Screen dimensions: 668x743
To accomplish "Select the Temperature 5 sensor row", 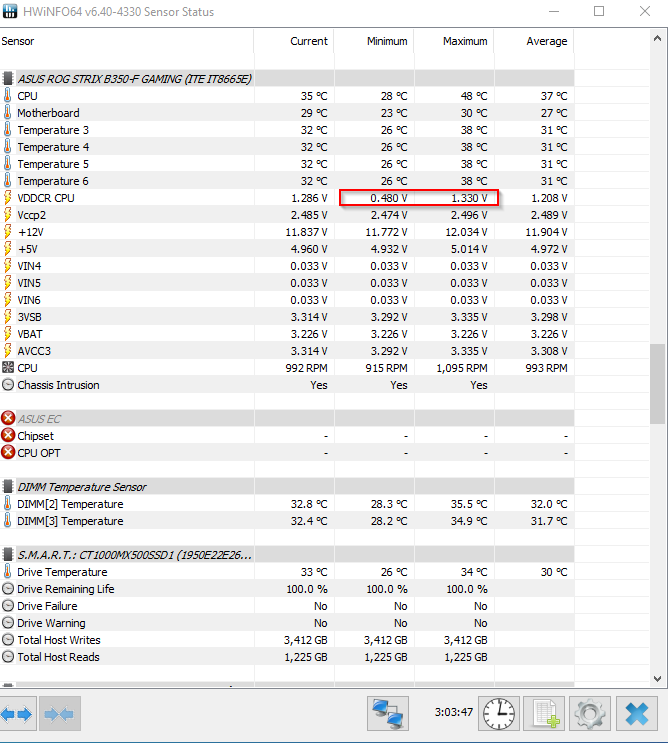I will tap(287, 164).
